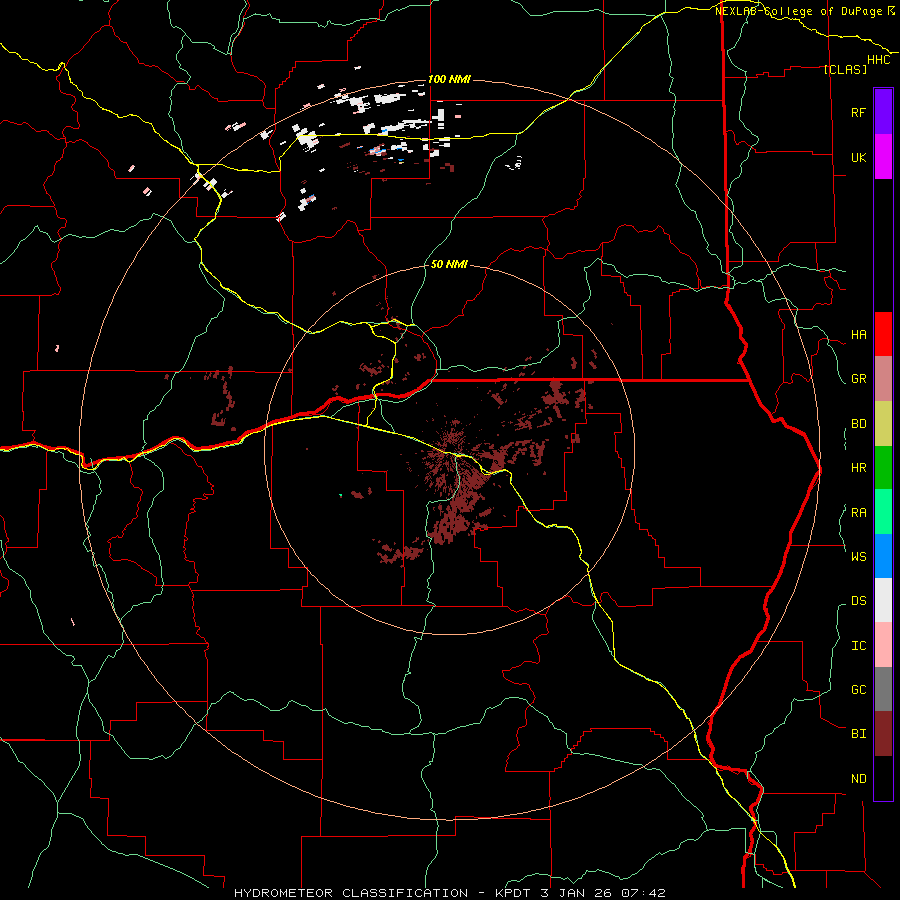Click the HHC product code text

pyautogui.click(x=878, y=60)
